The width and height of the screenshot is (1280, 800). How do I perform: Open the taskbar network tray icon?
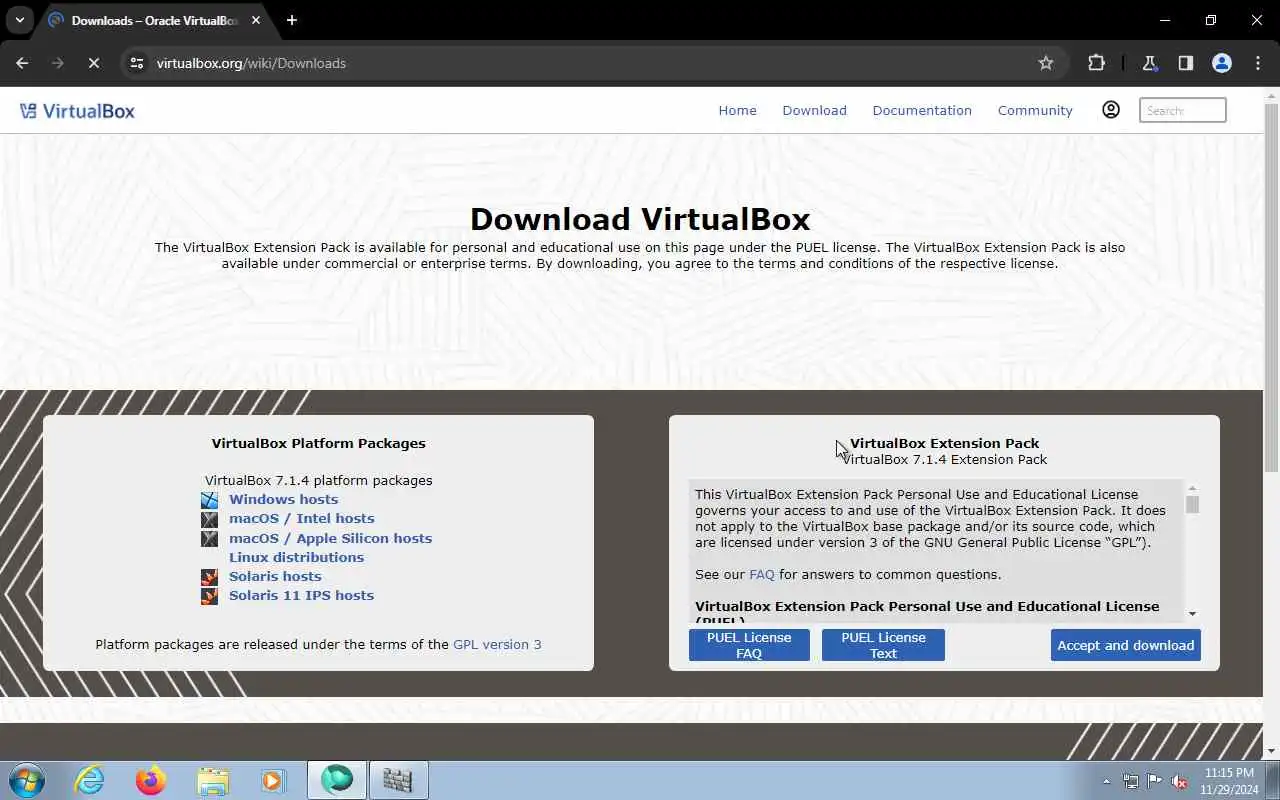[x=1131, y=781]
